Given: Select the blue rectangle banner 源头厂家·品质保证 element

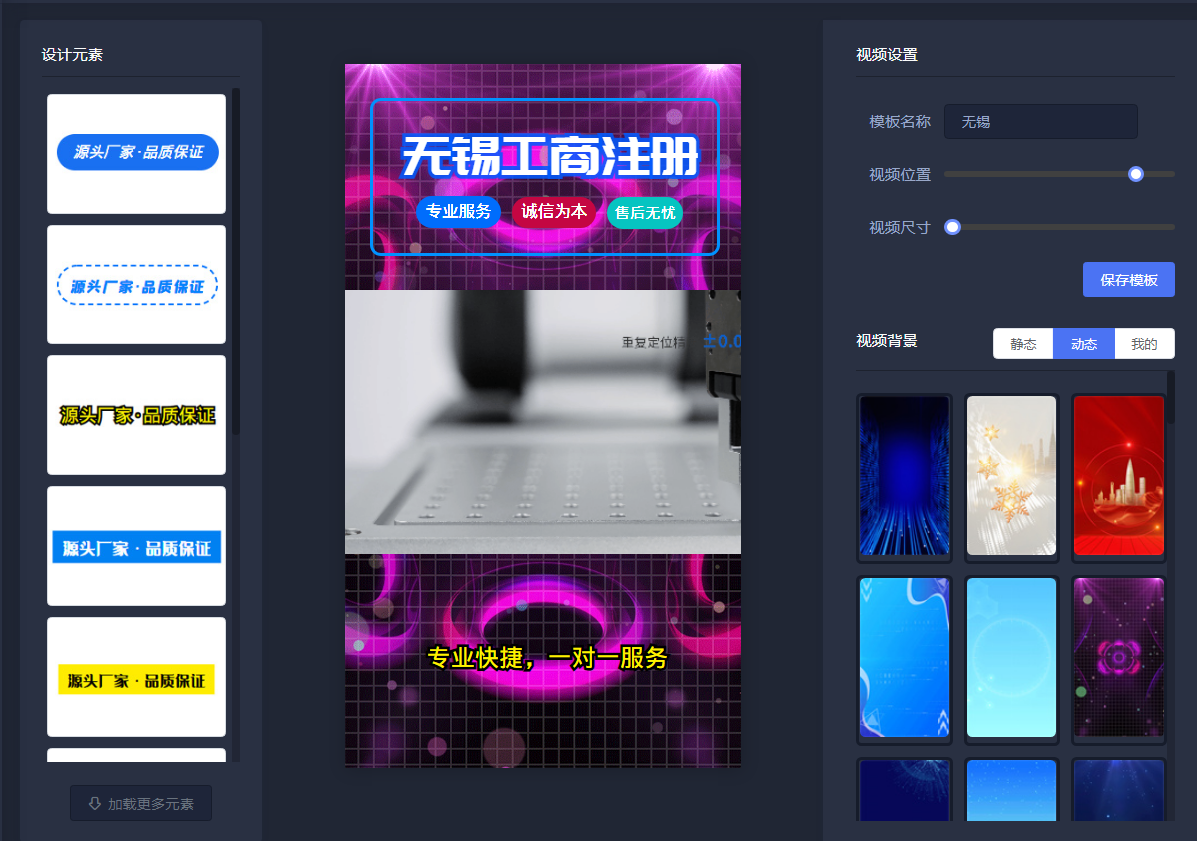Looking at the screenshot, I should [137, 546].
